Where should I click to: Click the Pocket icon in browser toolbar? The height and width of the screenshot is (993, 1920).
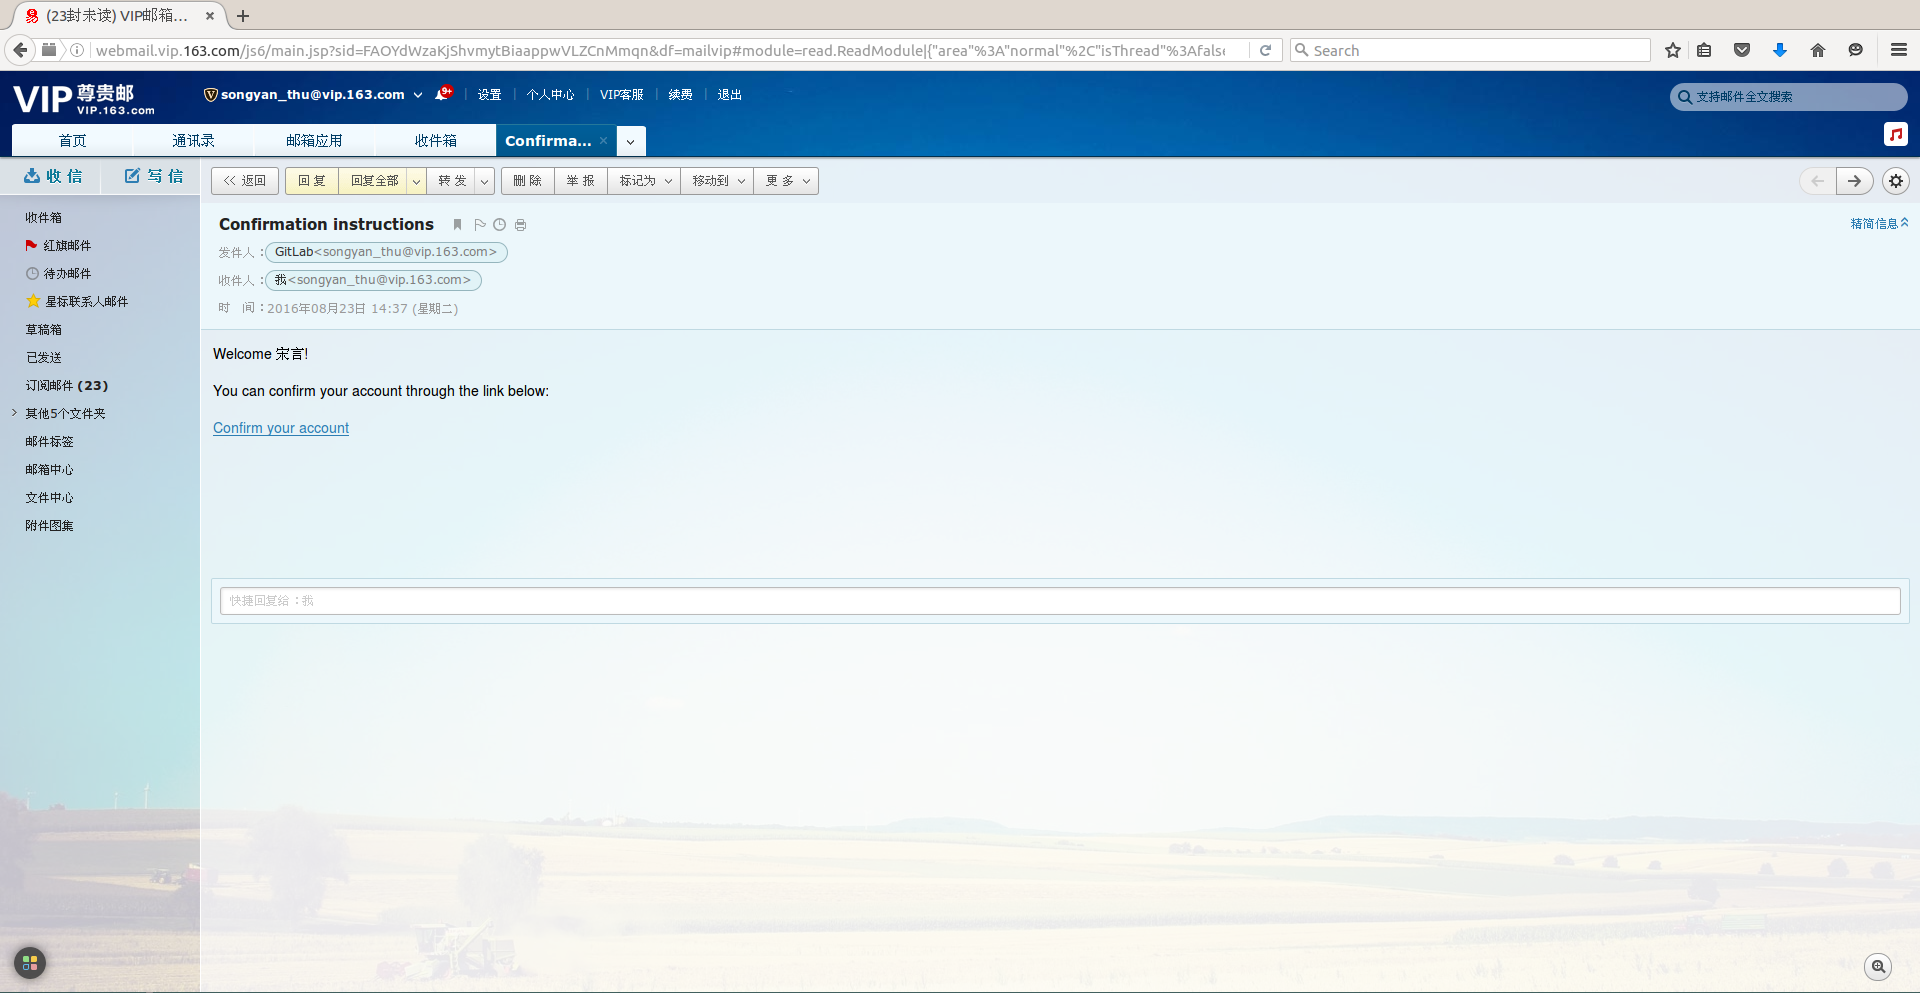click(x=1742, y=50)
